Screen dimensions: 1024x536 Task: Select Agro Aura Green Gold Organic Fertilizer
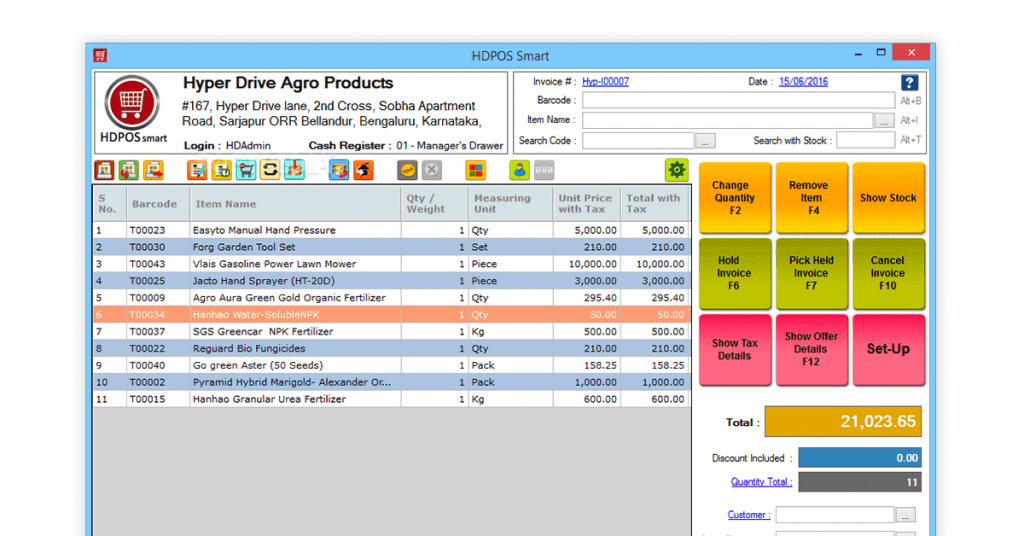(x=391, y=298)
